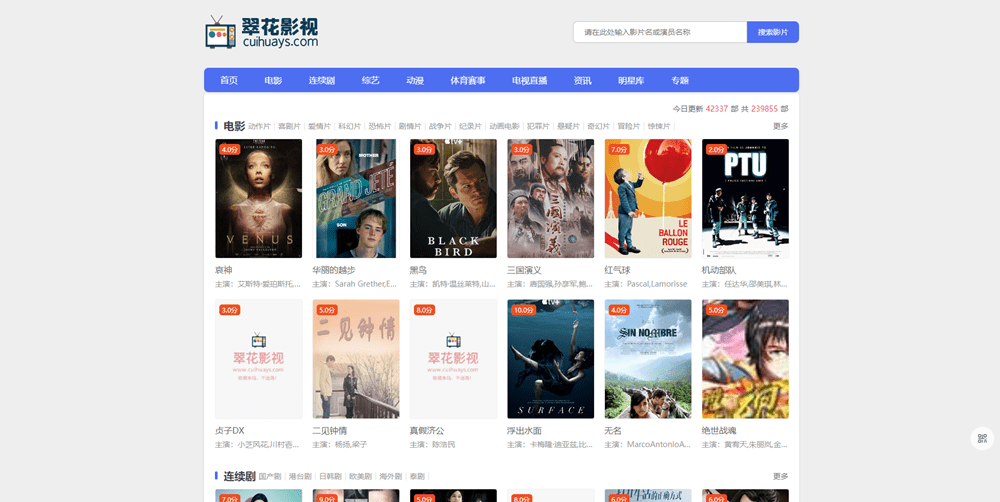
Task: Open 明星库 navigation item
Action: click(x=631, y=80)
